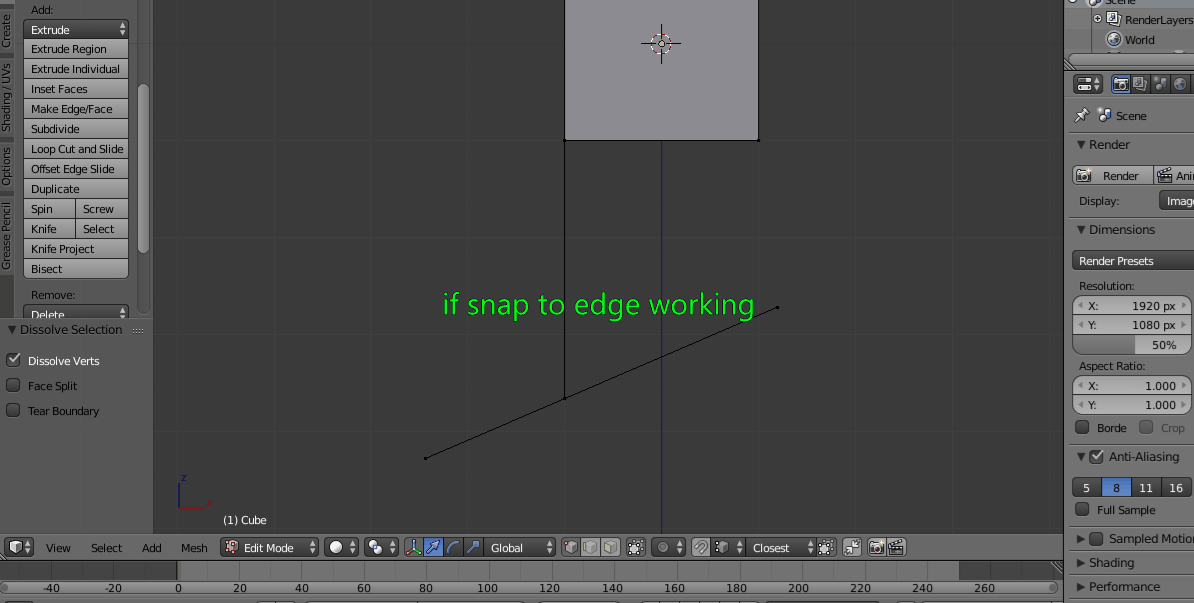Click the resolution percentage 50% slider
Viewport: 1194px width, 603px height.
coord(1132,345)
